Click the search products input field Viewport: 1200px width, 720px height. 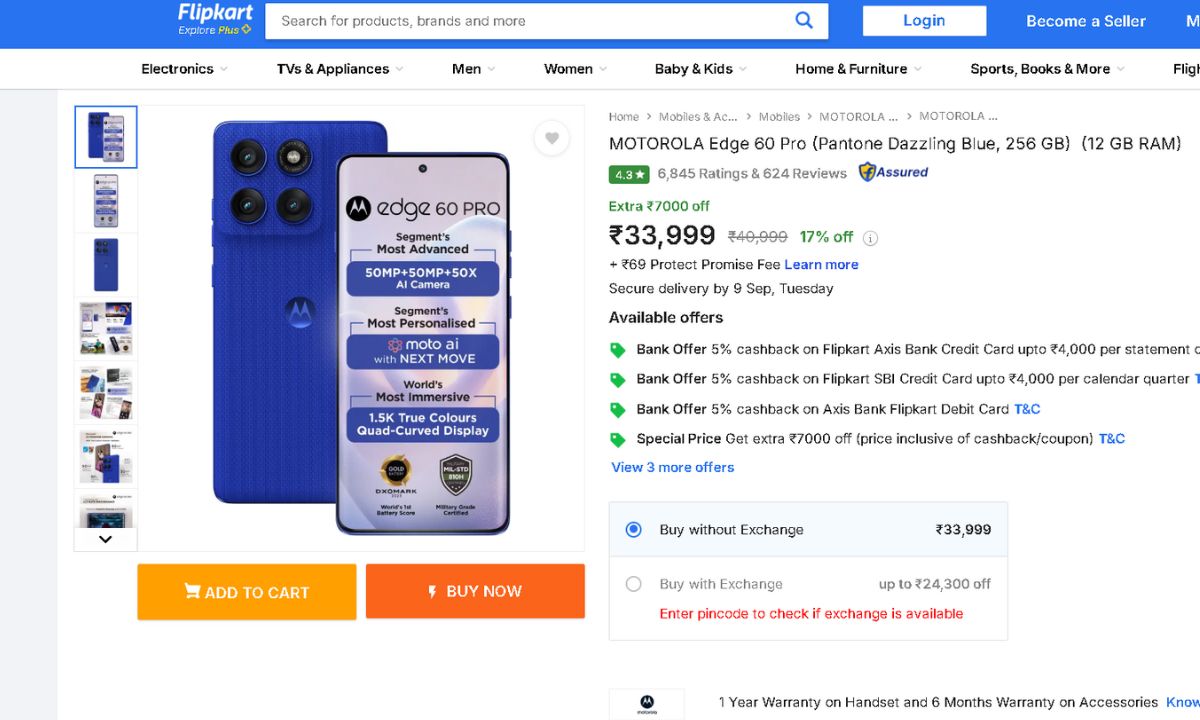(530, 21)
